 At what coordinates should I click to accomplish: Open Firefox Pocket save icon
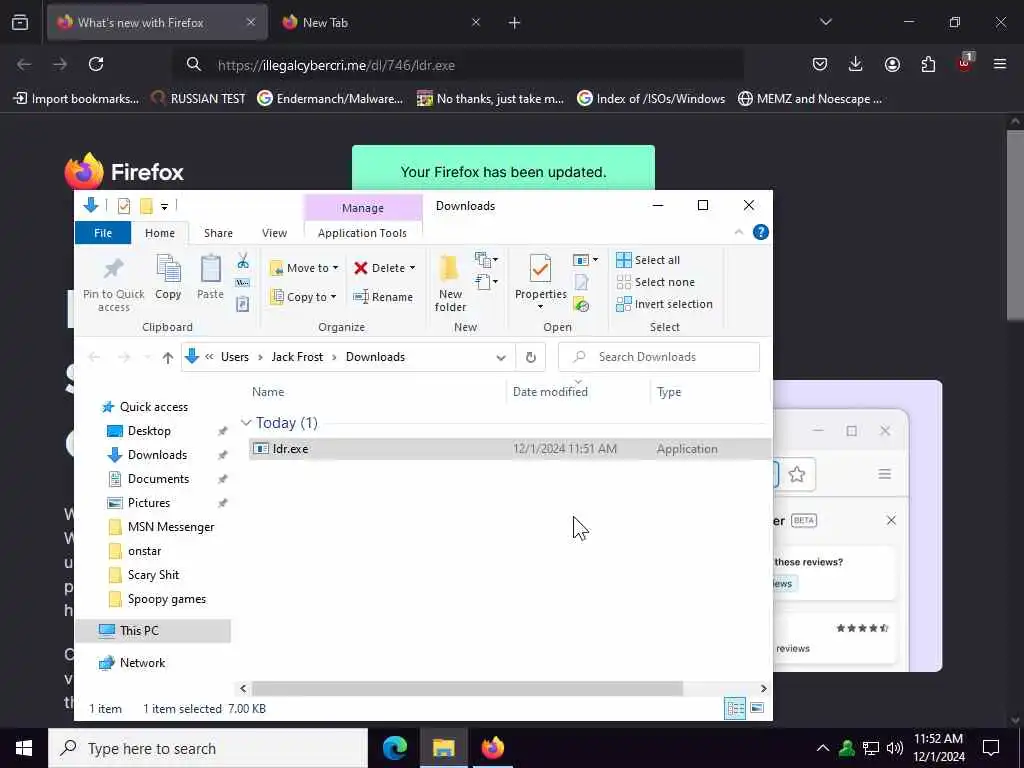pos(820,64)
